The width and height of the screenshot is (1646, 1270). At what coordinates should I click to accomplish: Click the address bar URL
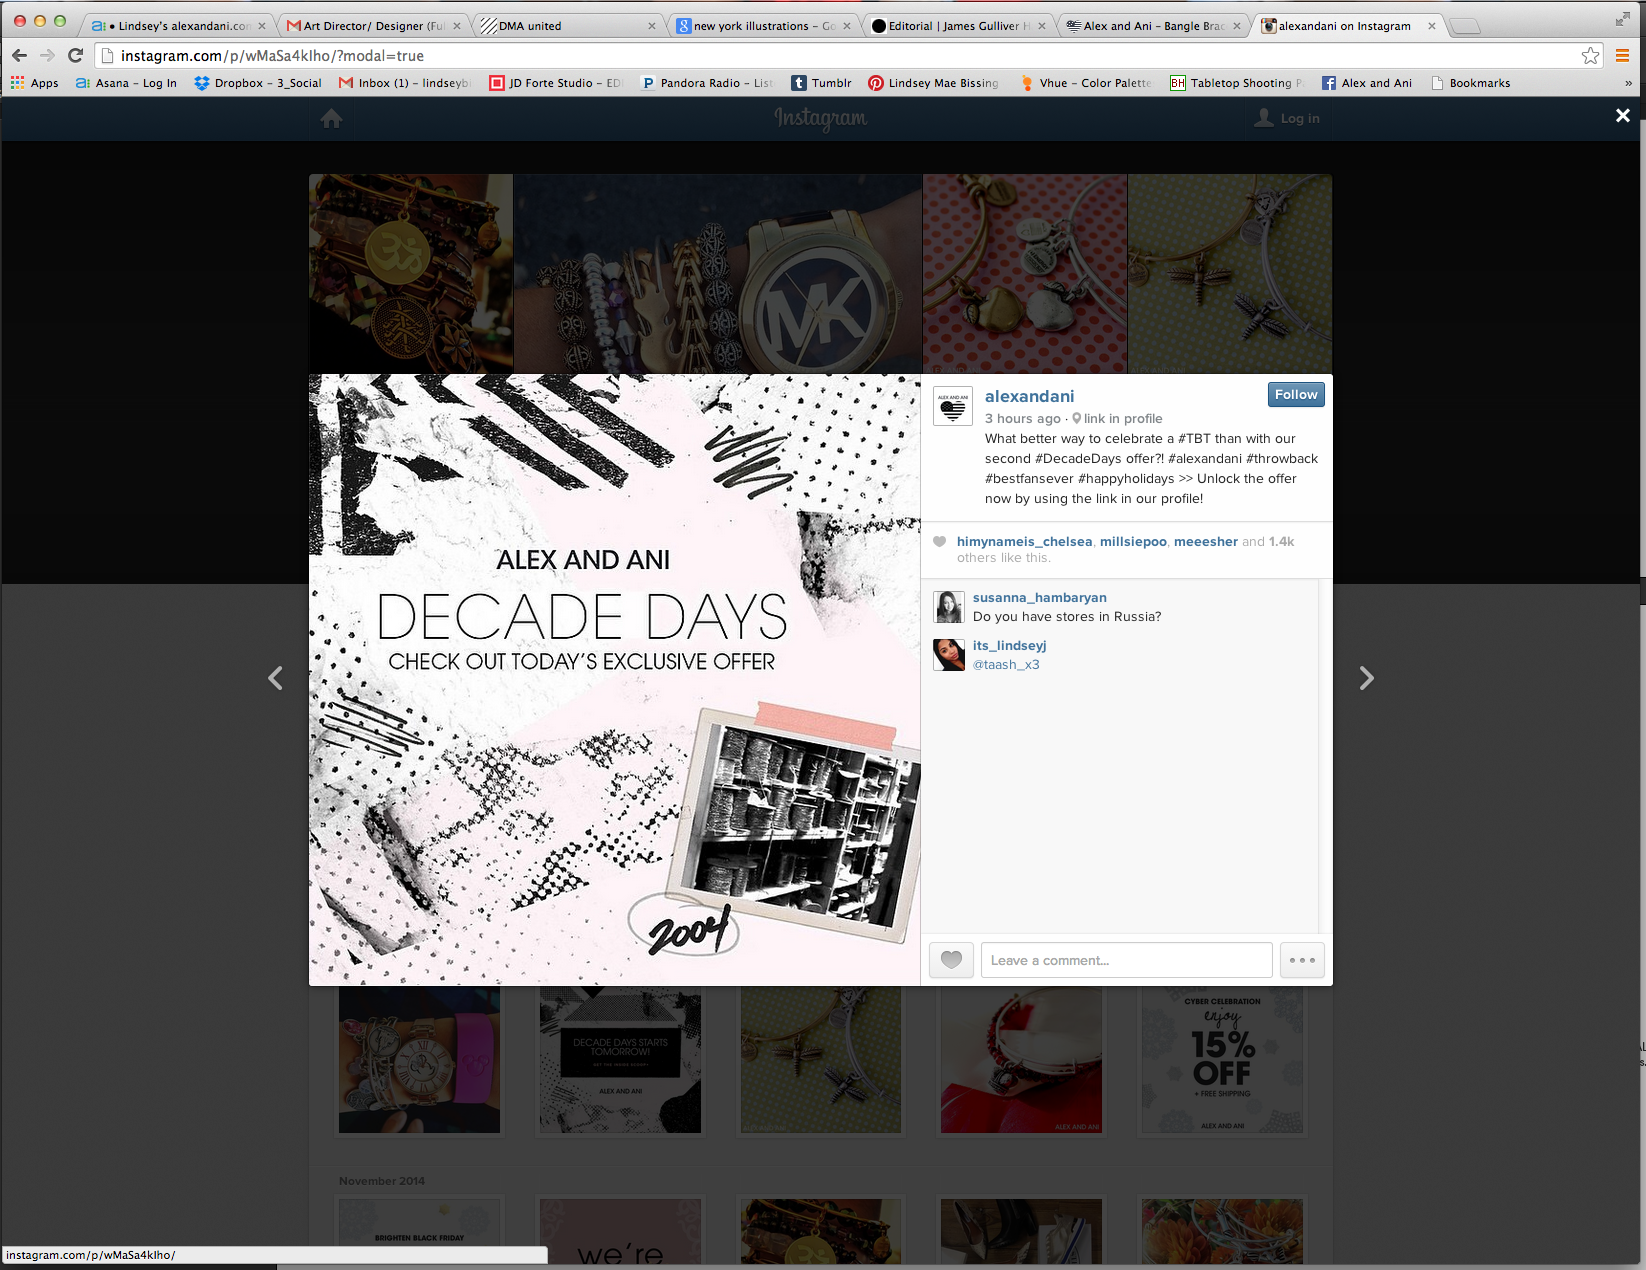pyautogui.click(x=272, y=56)
